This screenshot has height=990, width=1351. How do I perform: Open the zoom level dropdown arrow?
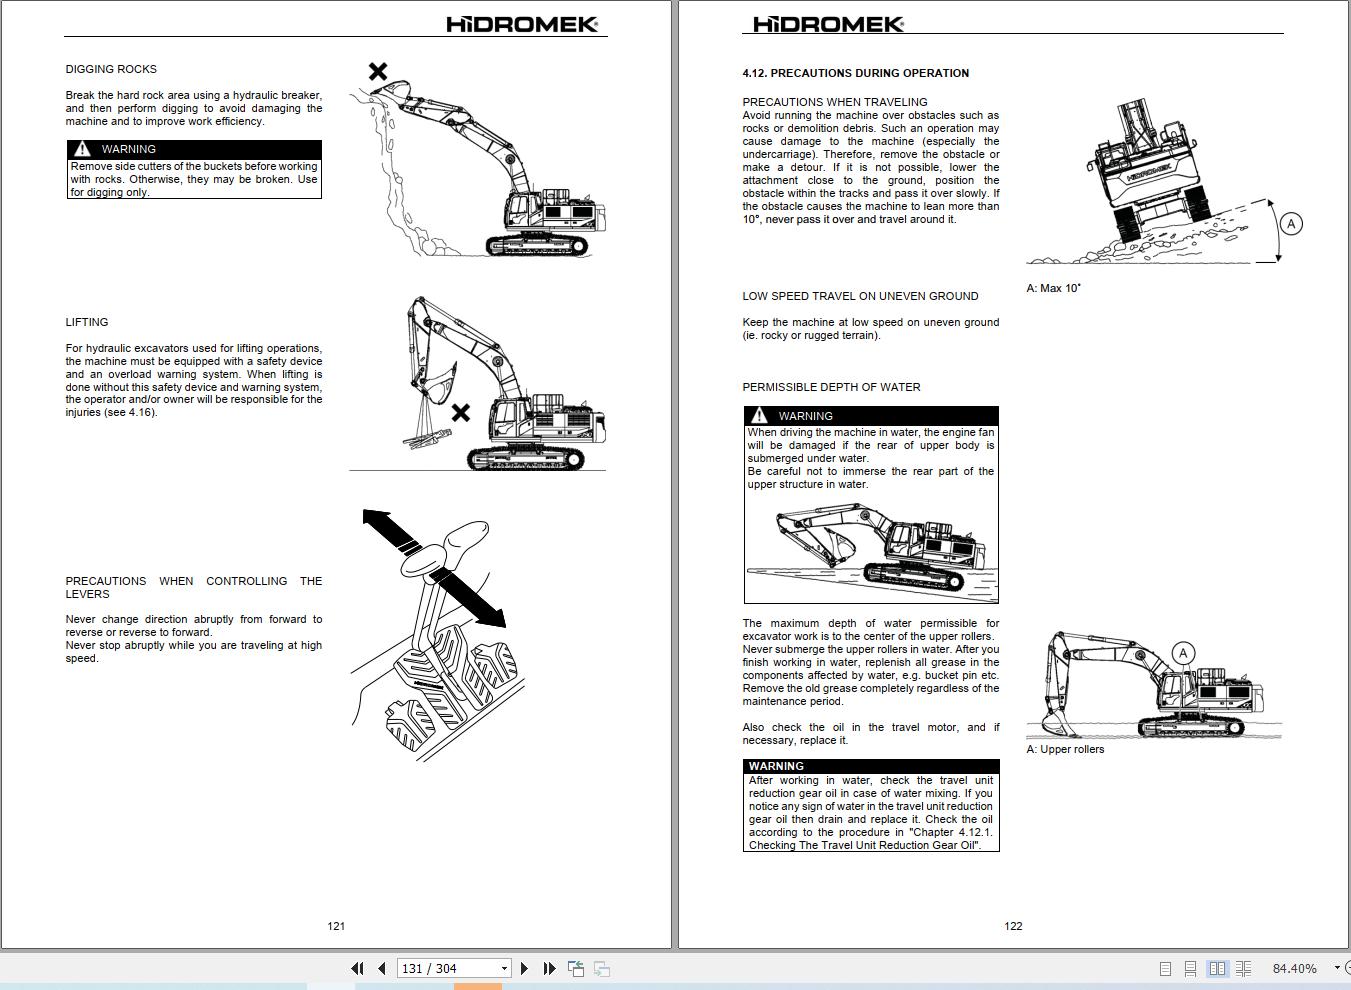click(1337, 968)
